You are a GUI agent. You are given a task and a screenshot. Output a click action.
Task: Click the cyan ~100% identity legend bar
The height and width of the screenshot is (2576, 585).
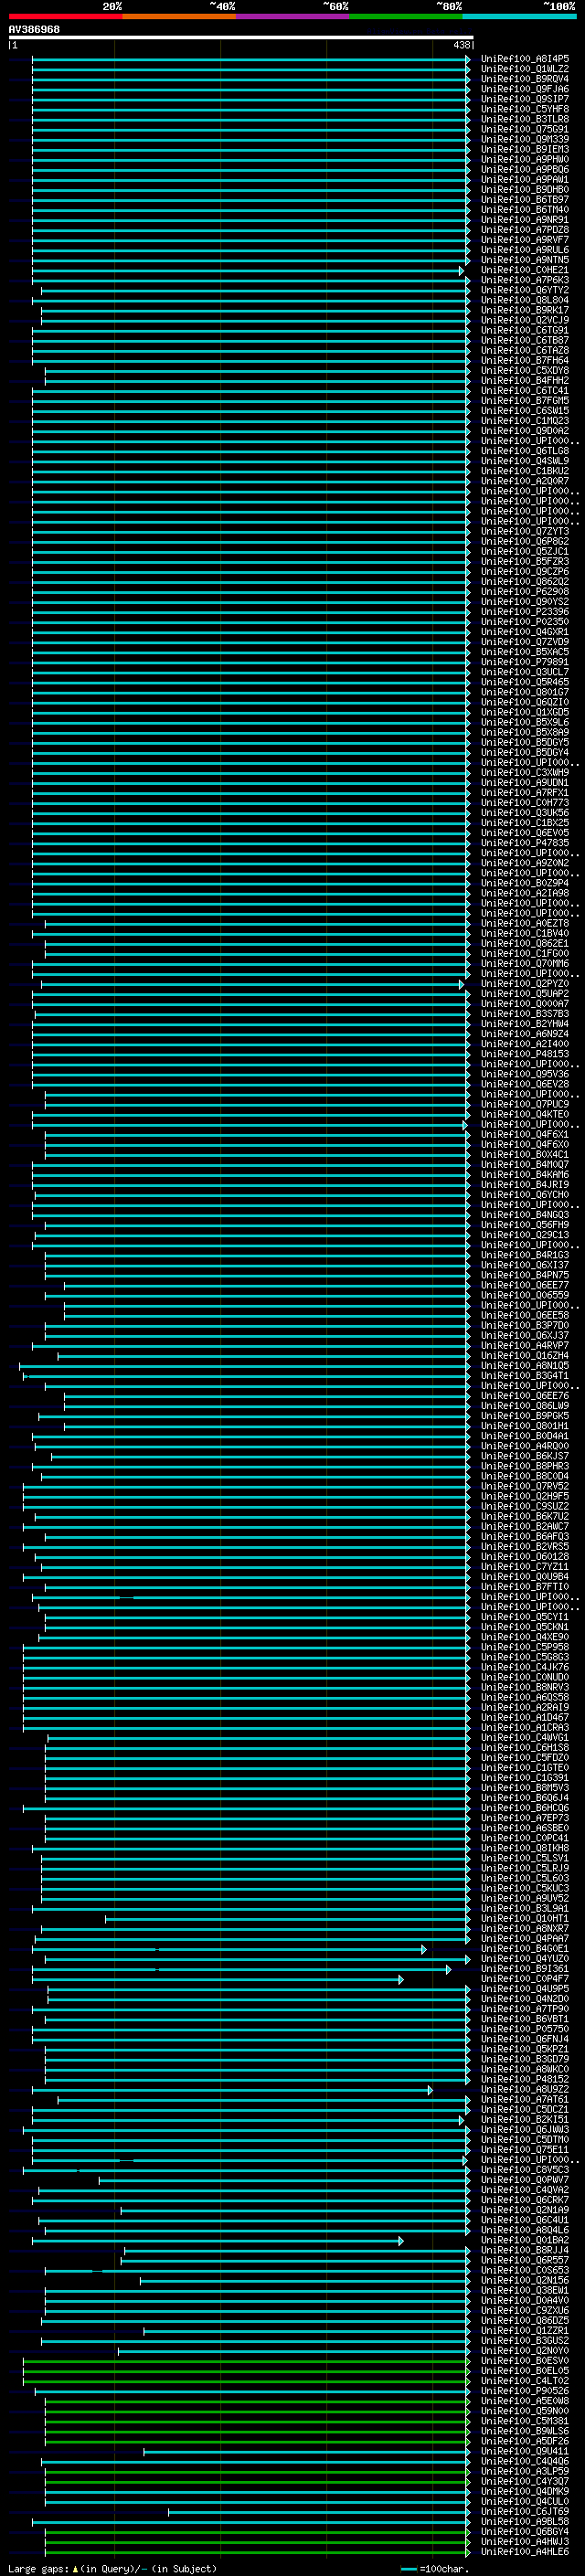coord(520,16)
